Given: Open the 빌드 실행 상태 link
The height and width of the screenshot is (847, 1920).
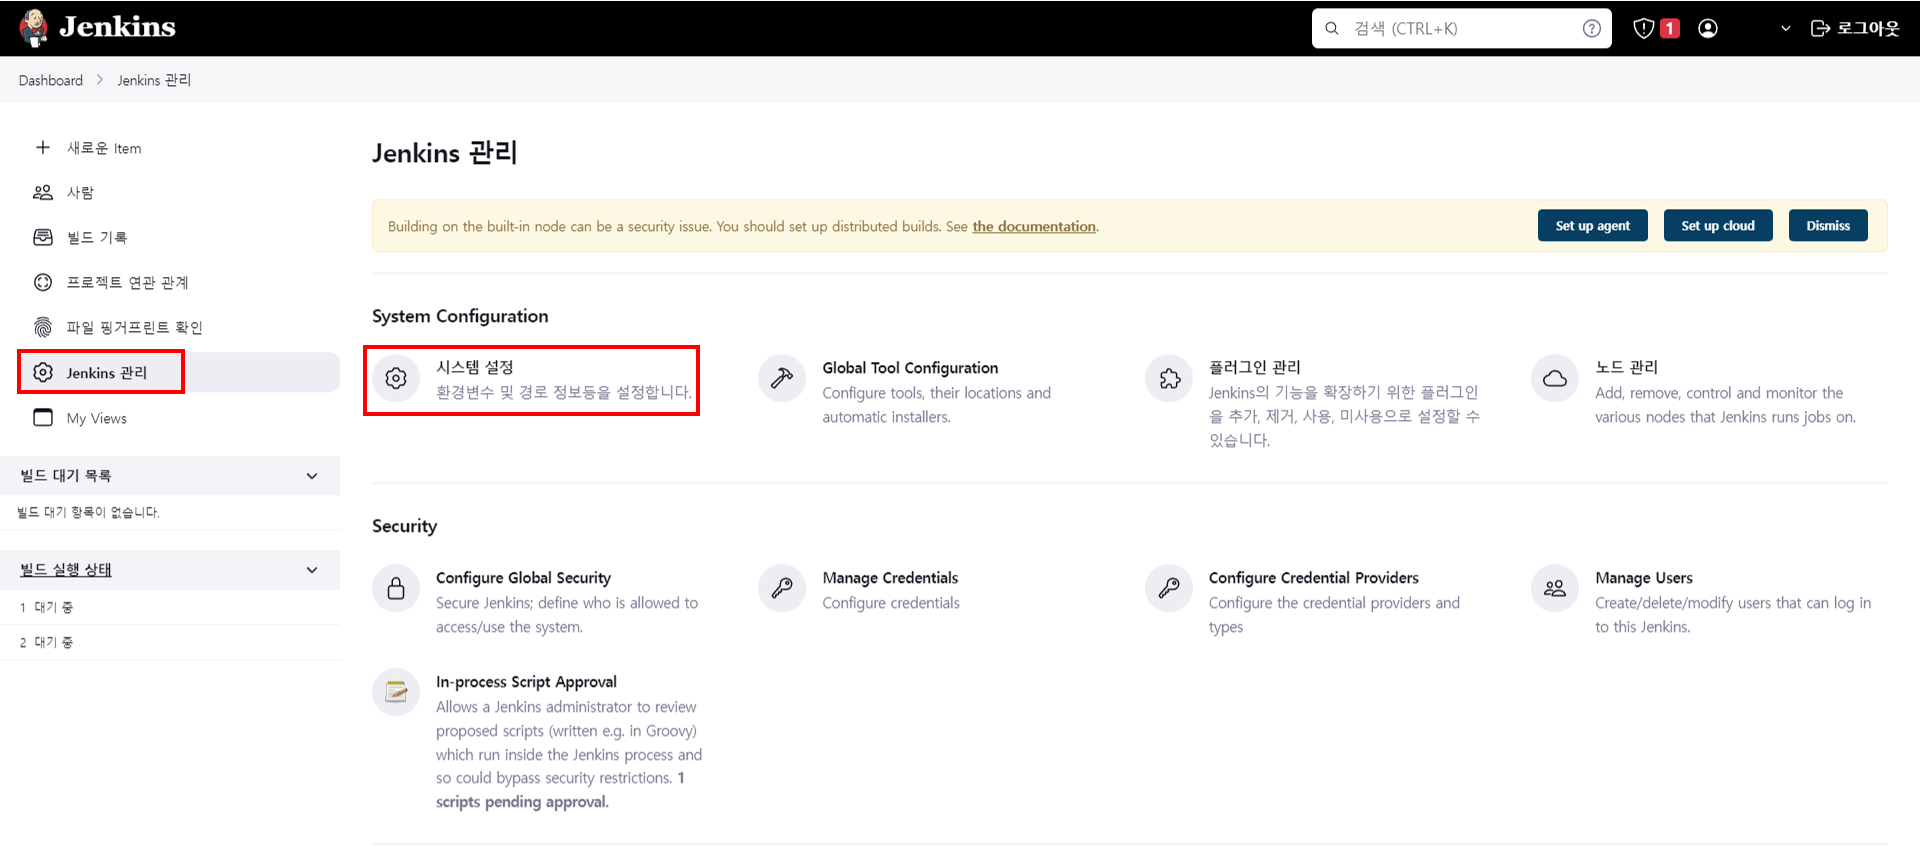Looking at the screenshot, I should pos(66,570).
